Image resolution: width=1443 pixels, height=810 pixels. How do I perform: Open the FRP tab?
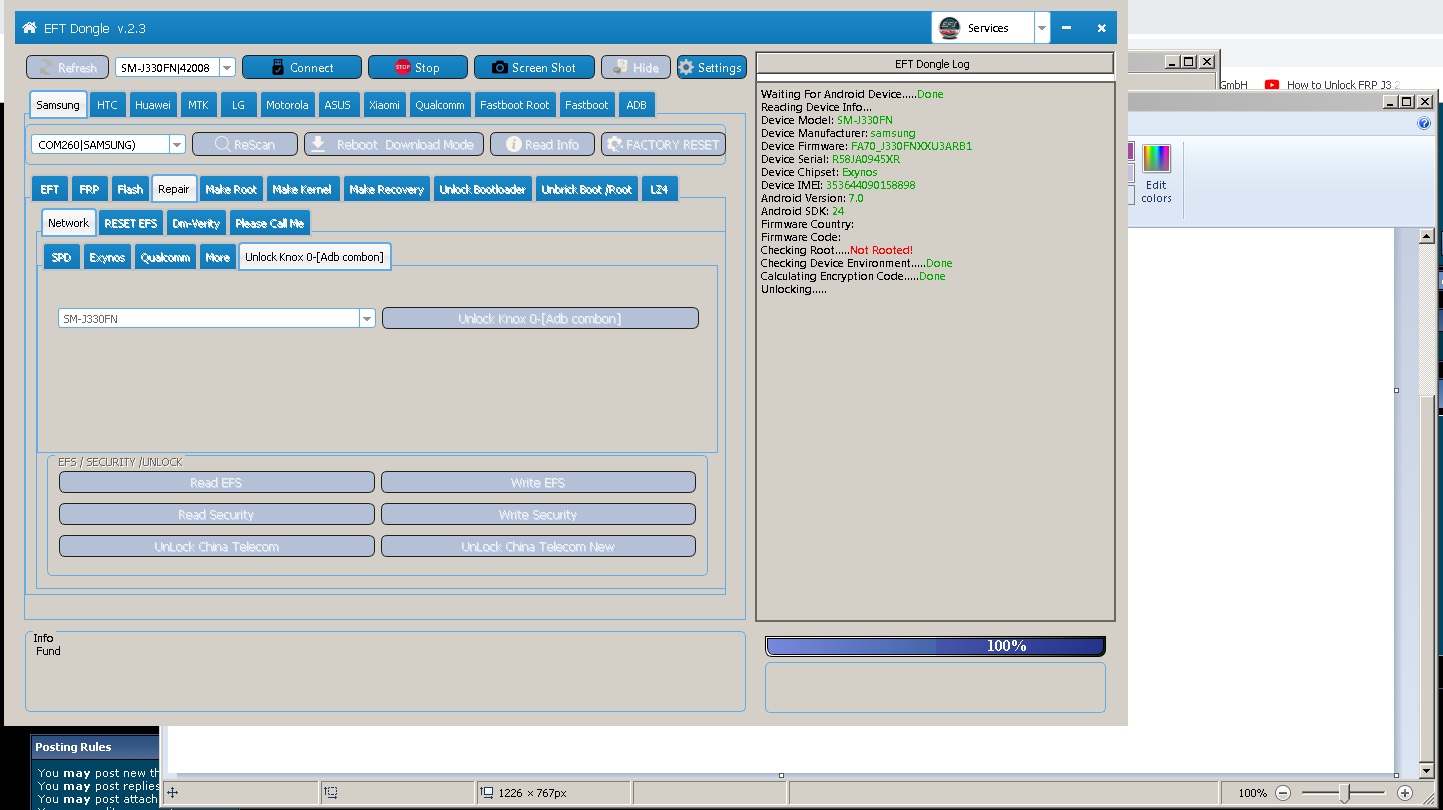click(89, 189)
